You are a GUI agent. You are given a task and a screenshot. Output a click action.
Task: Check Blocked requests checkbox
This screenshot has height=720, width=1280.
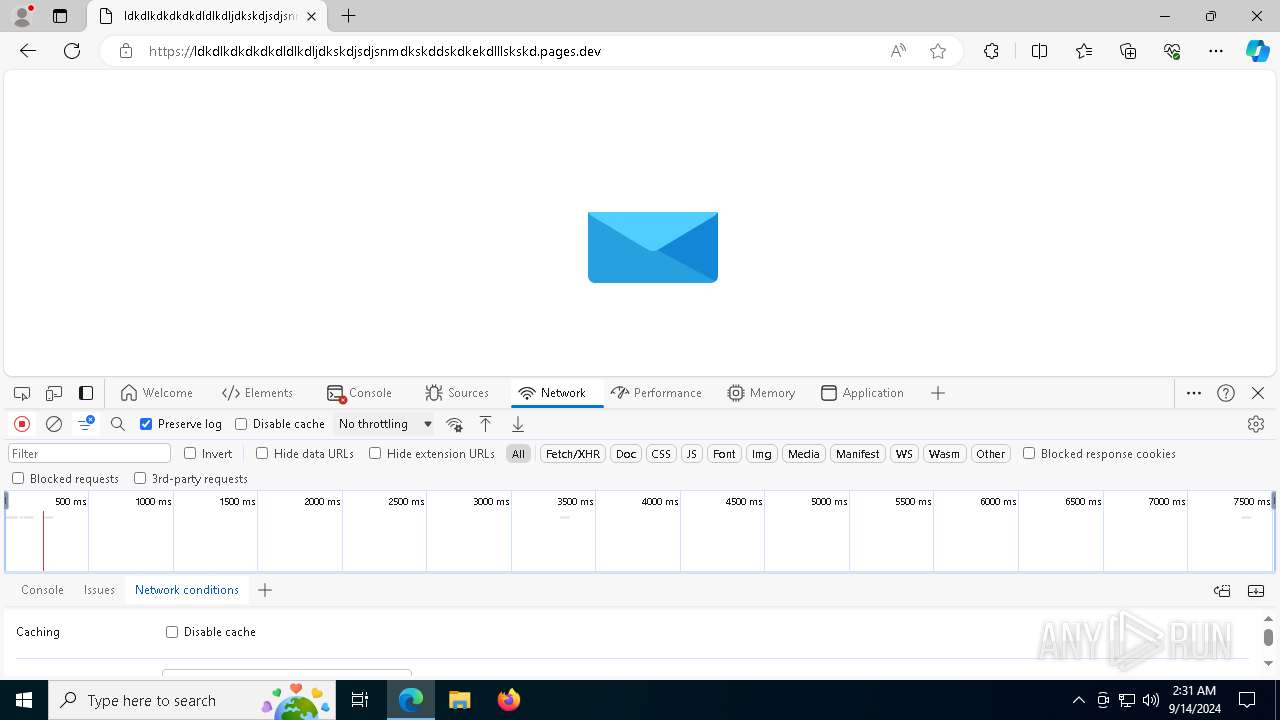[x=18, y=478]
